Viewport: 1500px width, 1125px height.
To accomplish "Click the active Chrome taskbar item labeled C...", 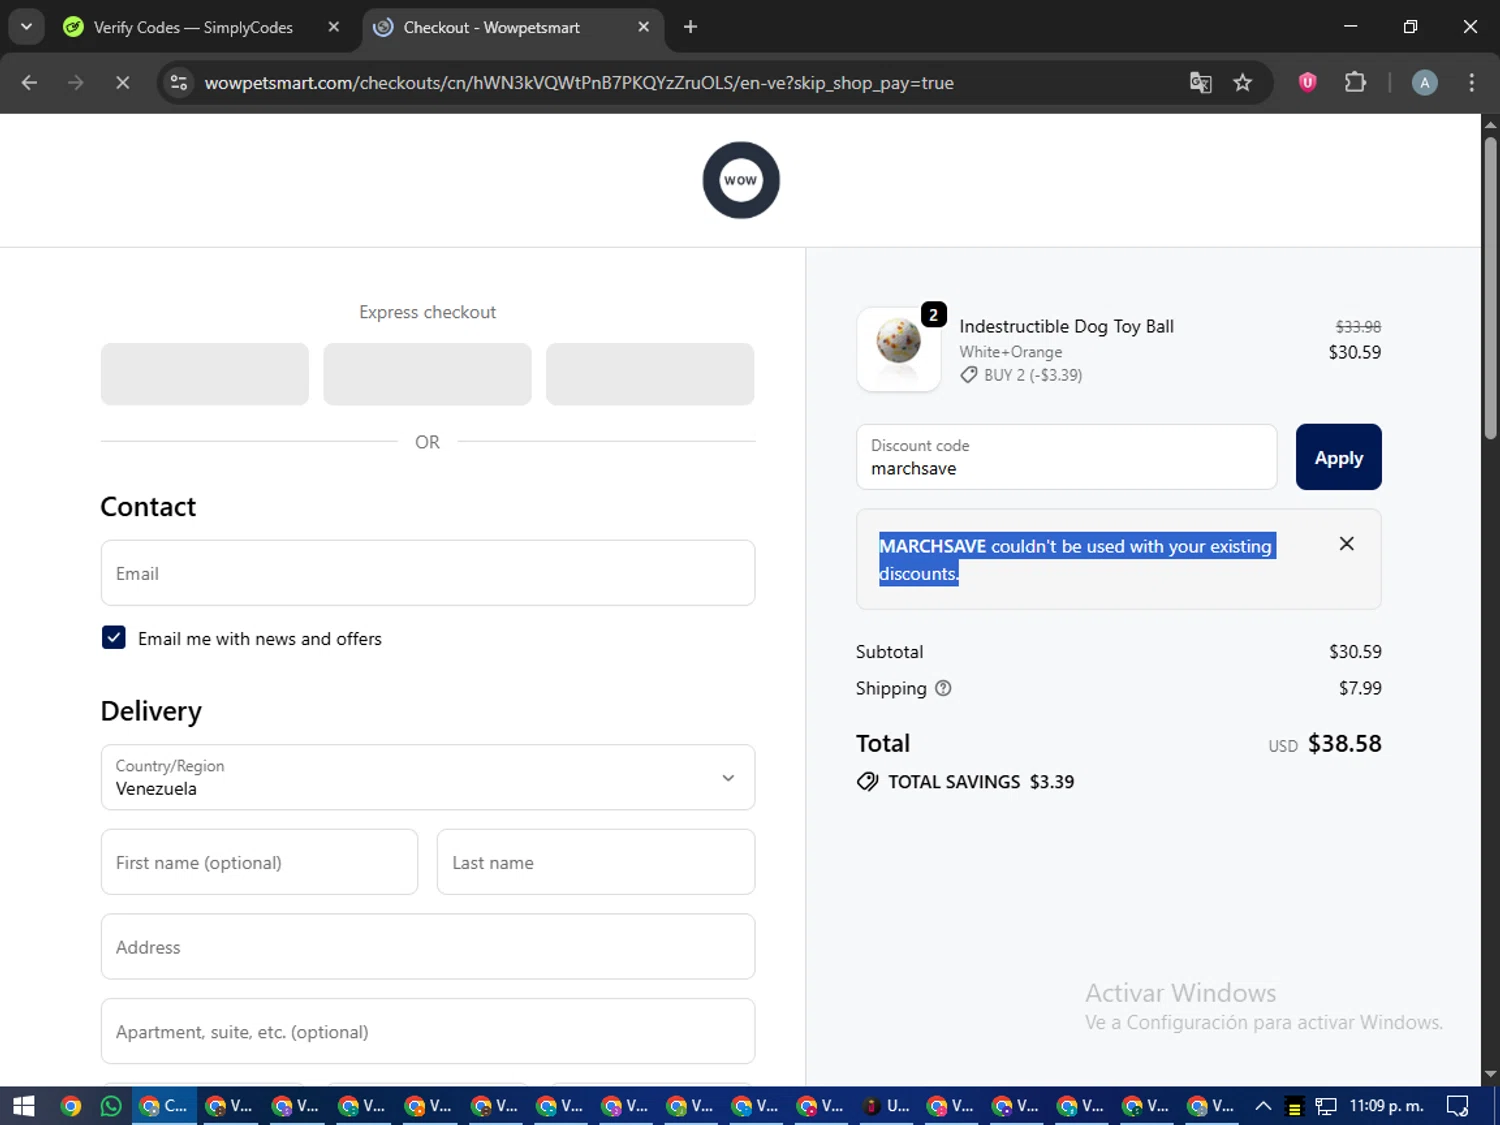I will [x=165, y=1106].
